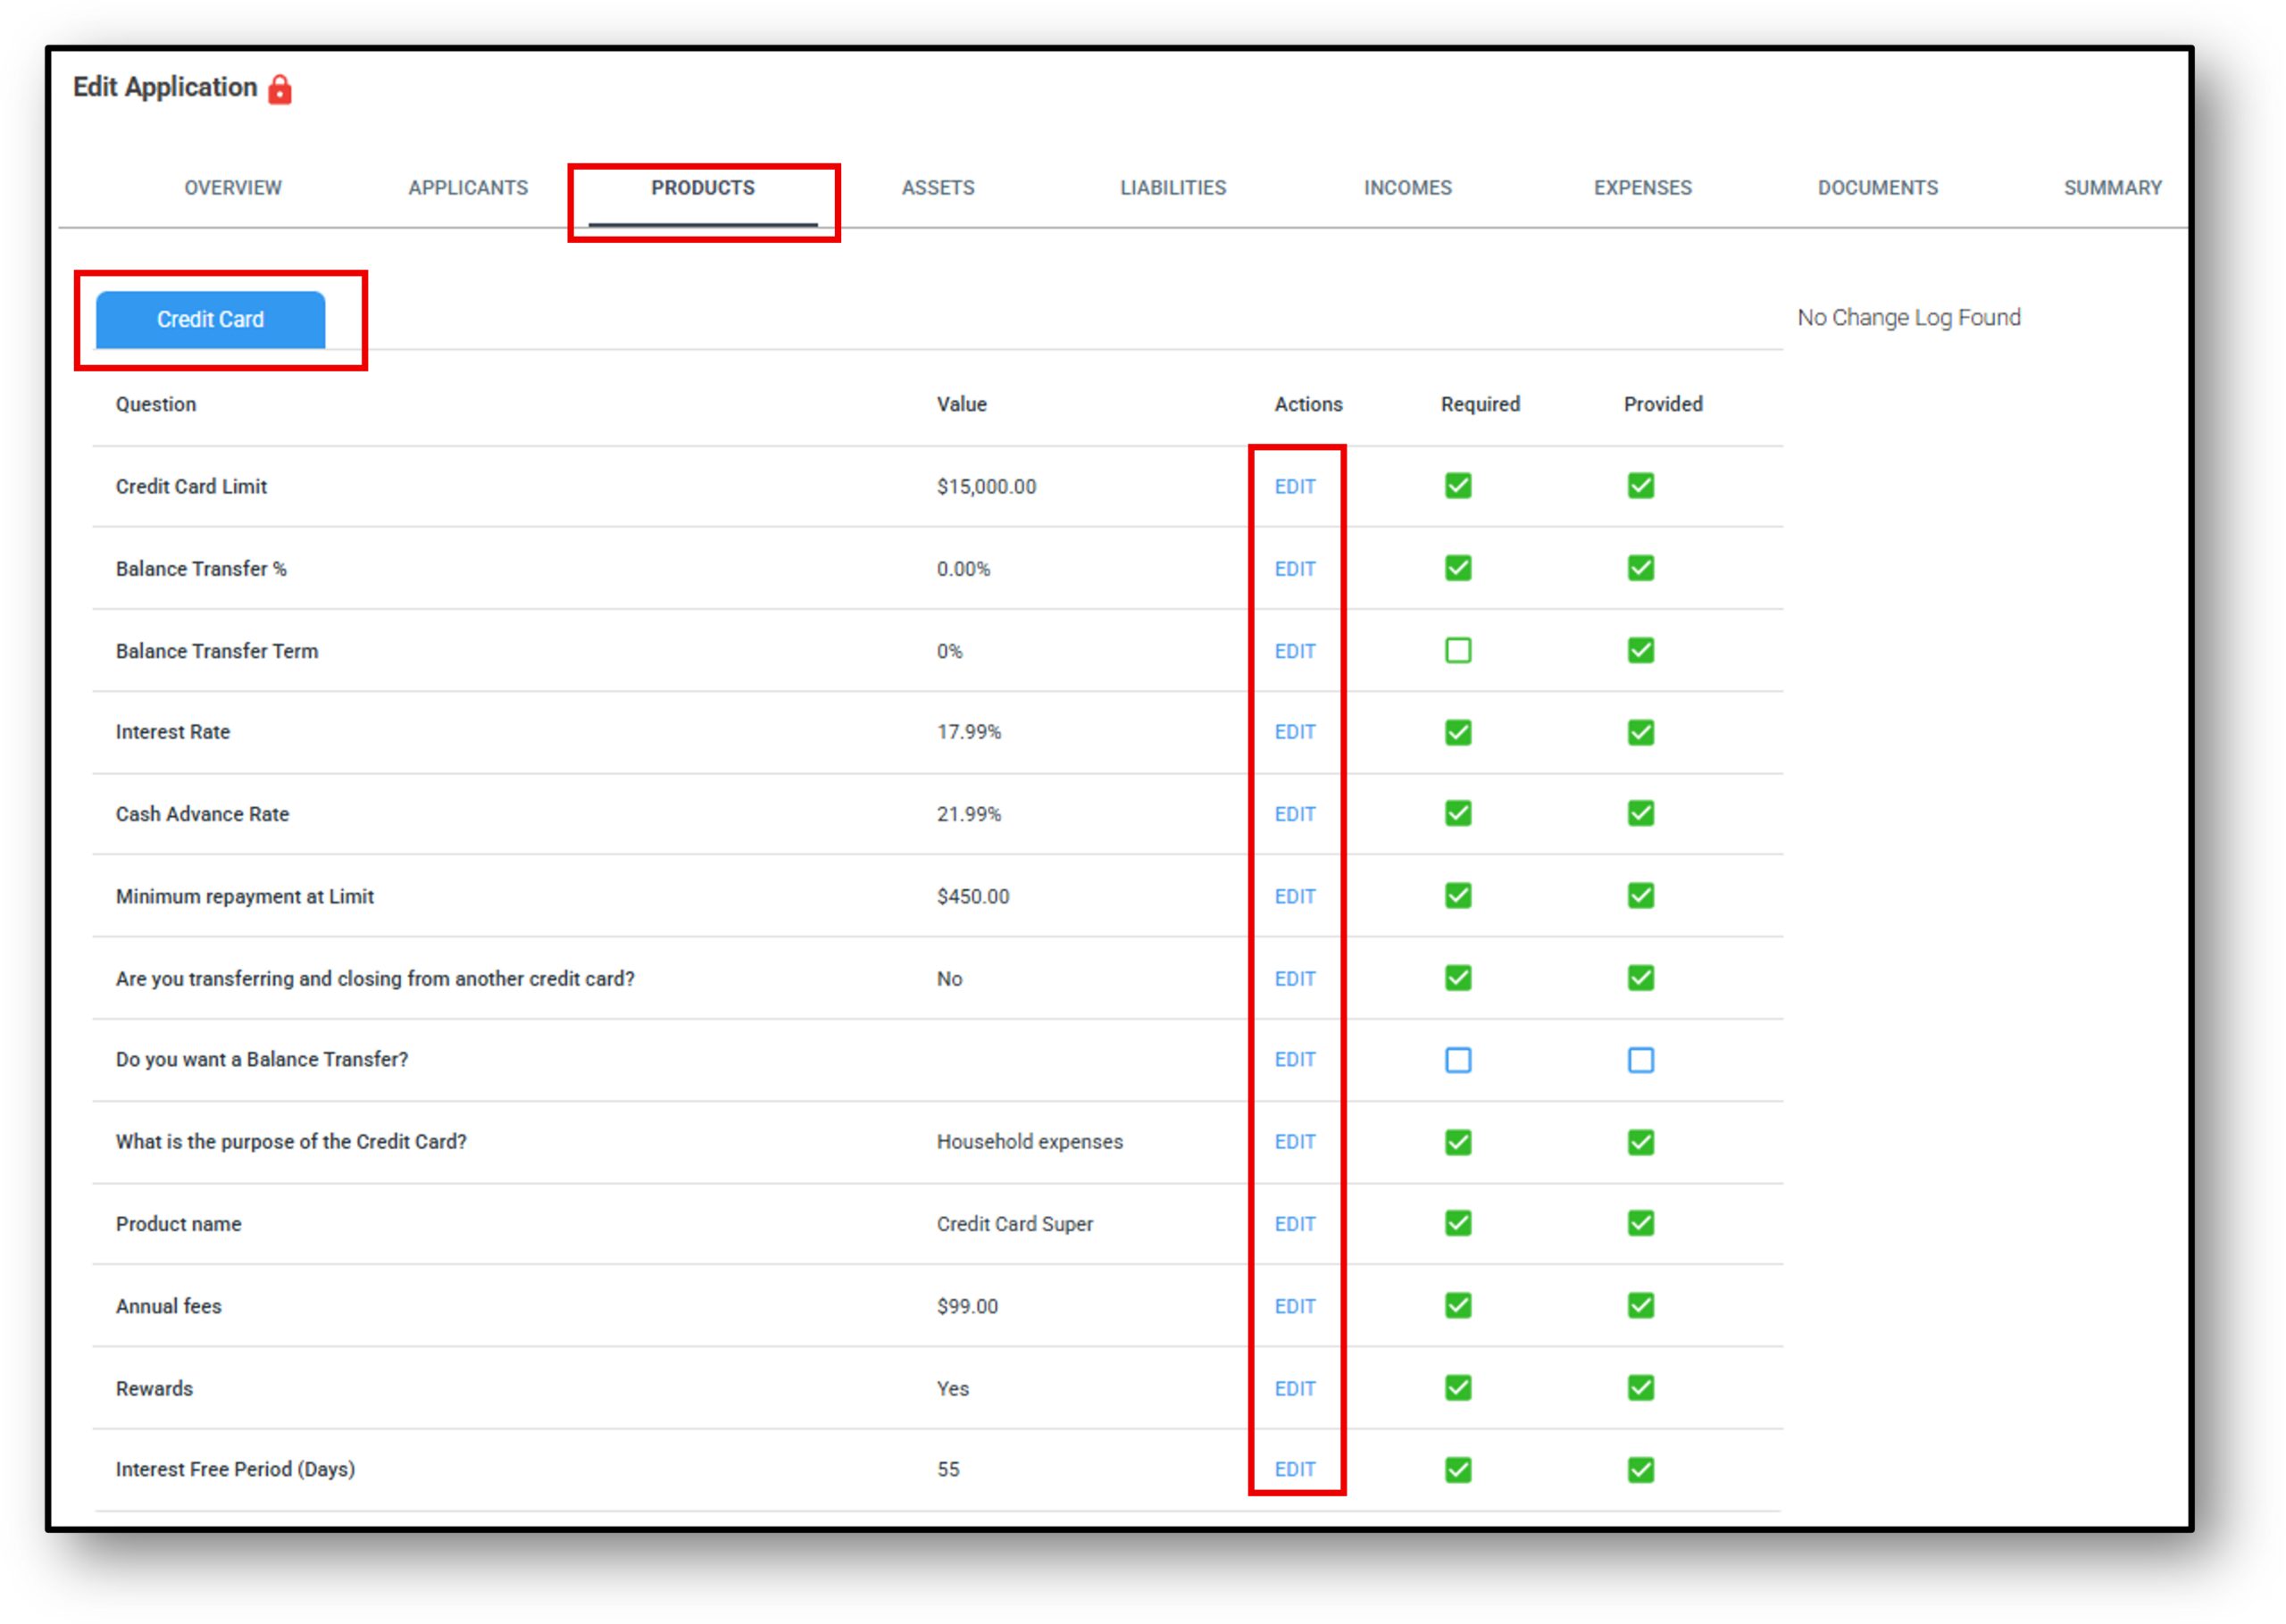Click EDIT for Cash Advance Rate

click(1294, 815)
